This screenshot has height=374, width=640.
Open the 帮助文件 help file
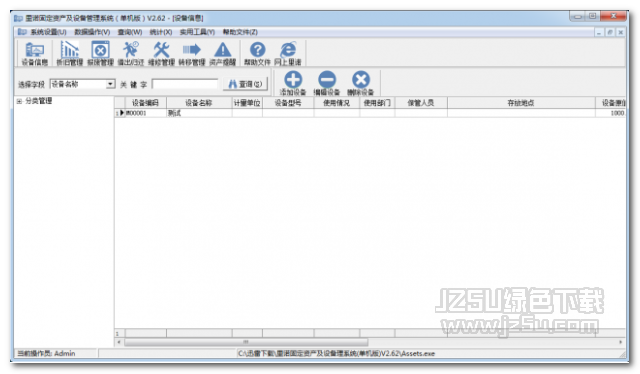(x=257, y=53)
